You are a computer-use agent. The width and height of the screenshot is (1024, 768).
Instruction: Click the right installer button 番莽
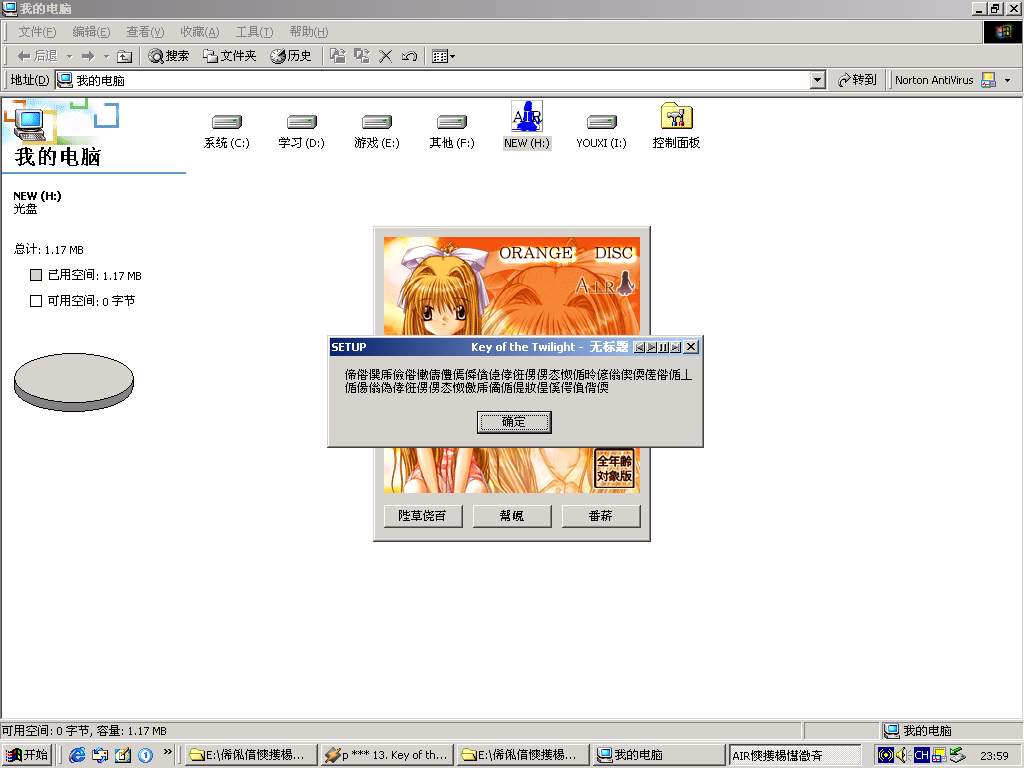pyautogui.click(x=601, y=516)
